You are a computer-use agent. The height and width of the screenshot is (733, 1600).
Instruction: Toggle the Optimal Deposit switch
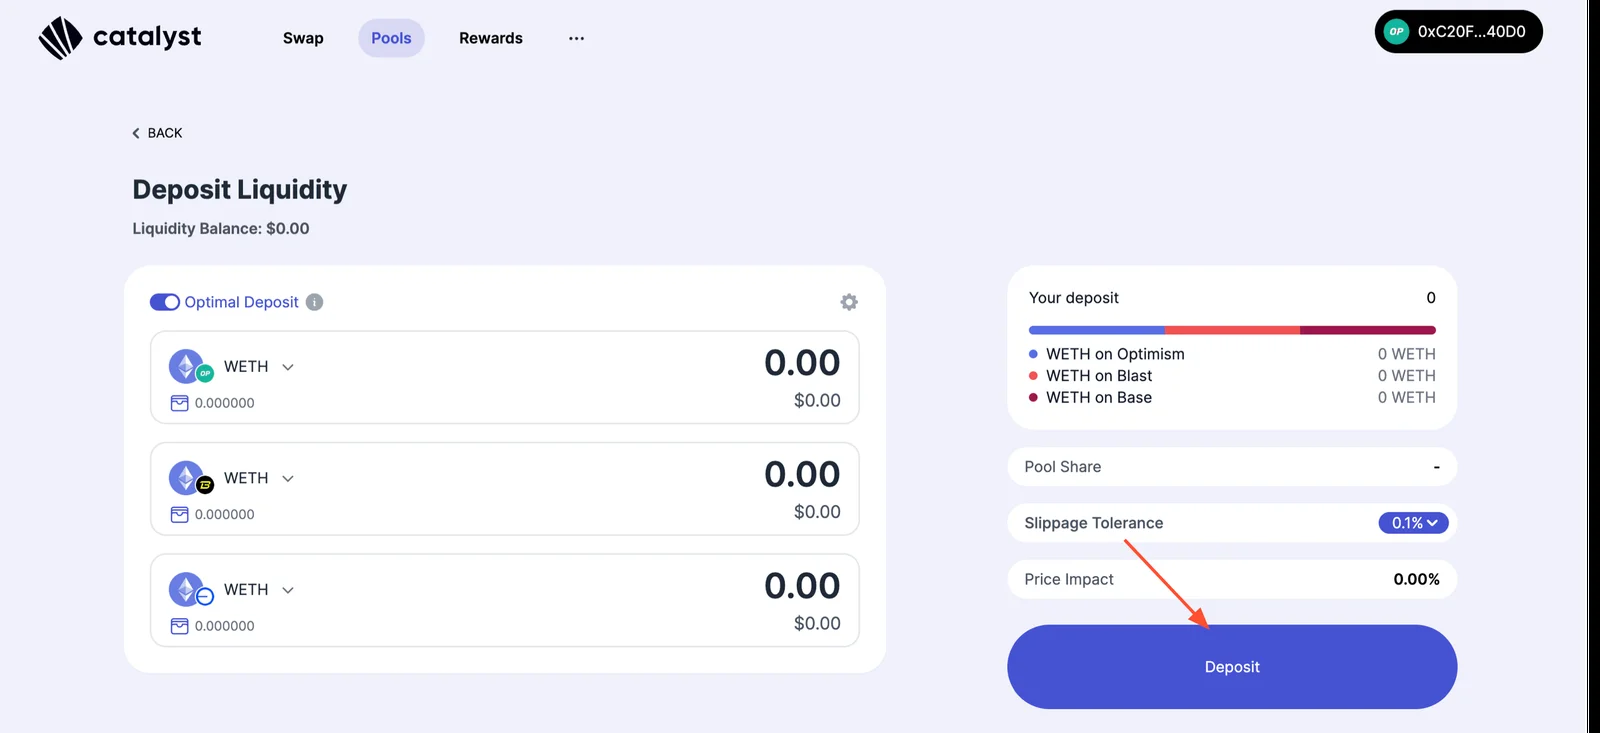165,302
